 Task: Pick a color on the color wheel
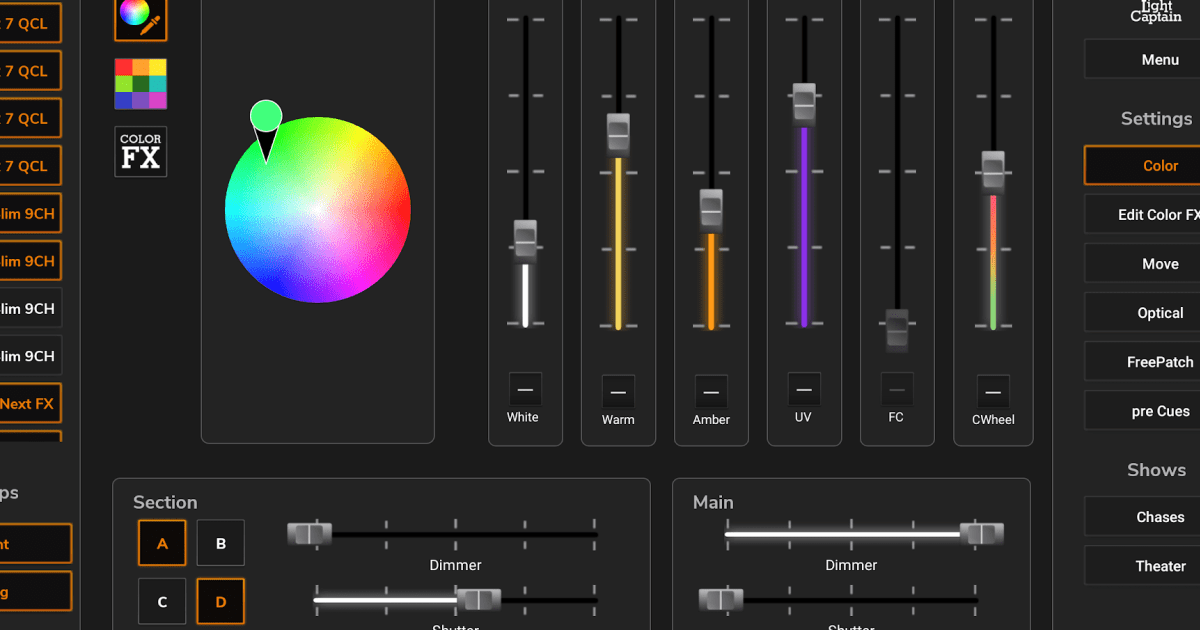point(318,210)
